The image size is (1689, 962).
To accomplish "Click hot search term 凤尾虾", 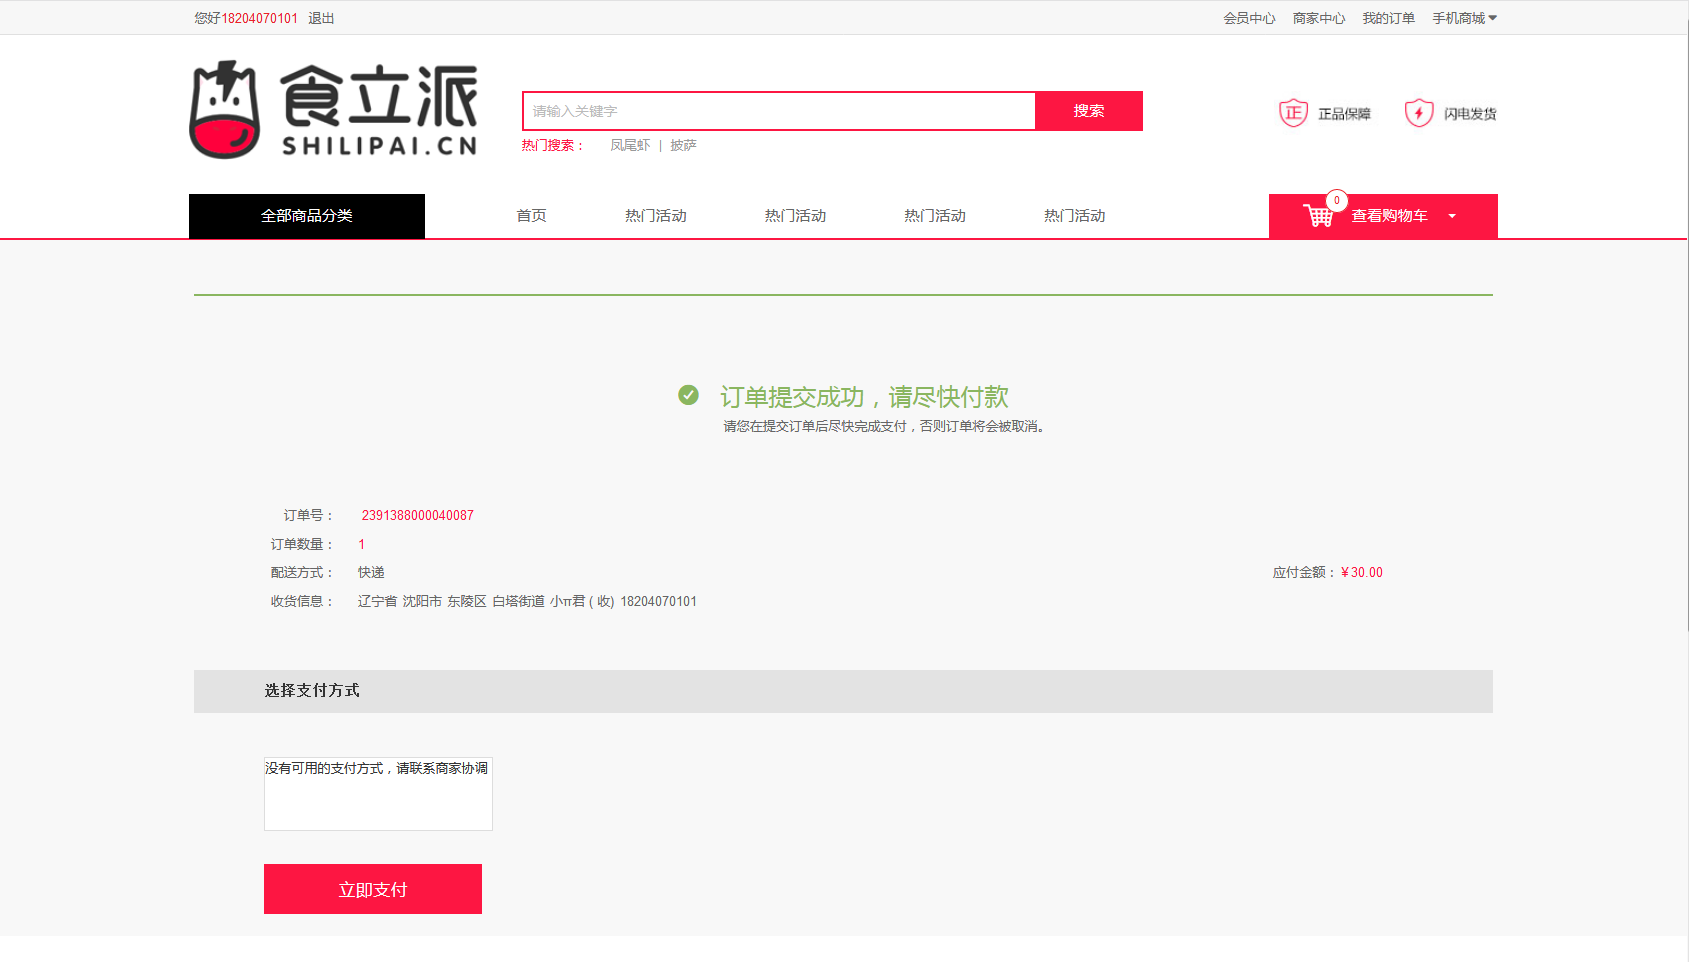I will [x=630, y=145].
